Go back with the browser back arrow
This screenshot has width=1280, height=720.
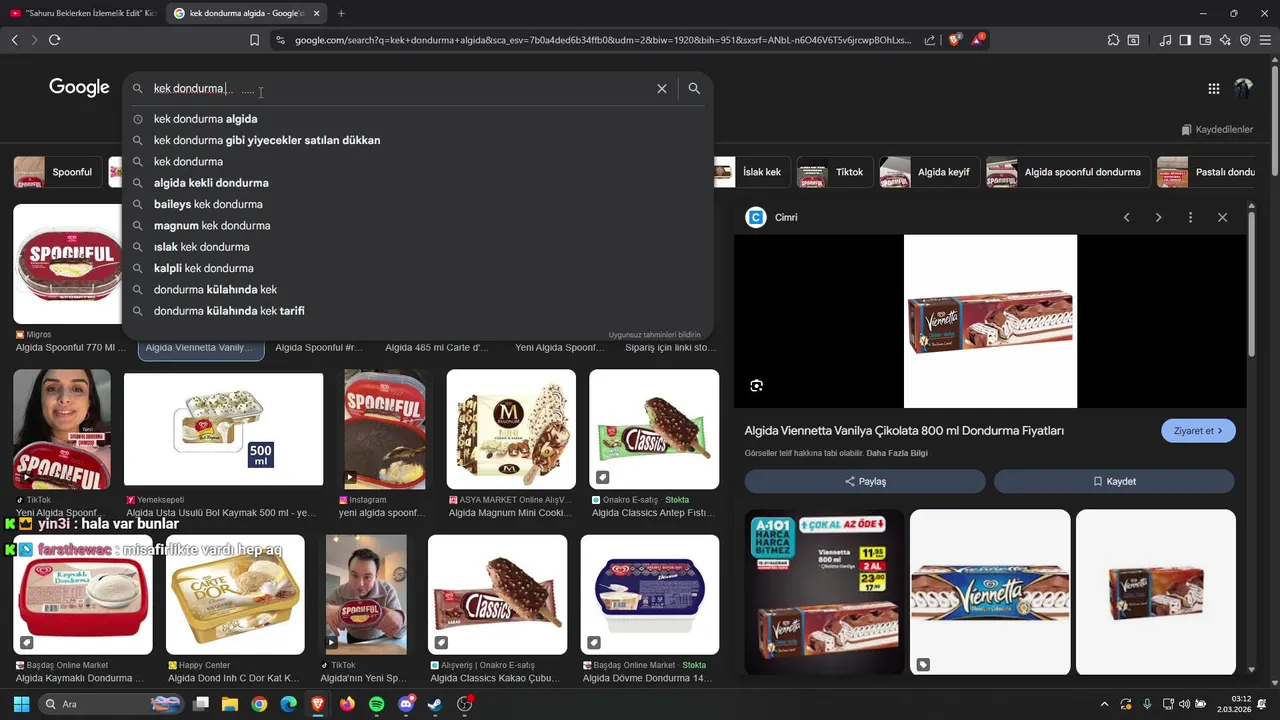click(14, 40)
